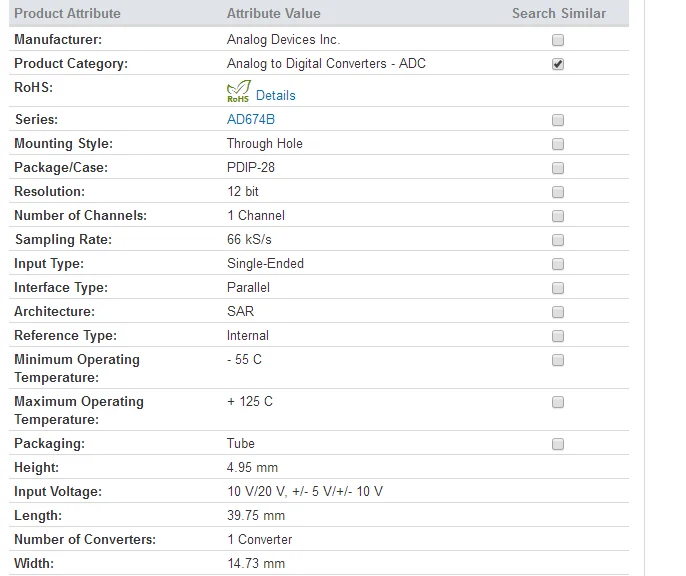
Task: Tick the Resolution 12 bit checkbox
Action: point(558,192)
